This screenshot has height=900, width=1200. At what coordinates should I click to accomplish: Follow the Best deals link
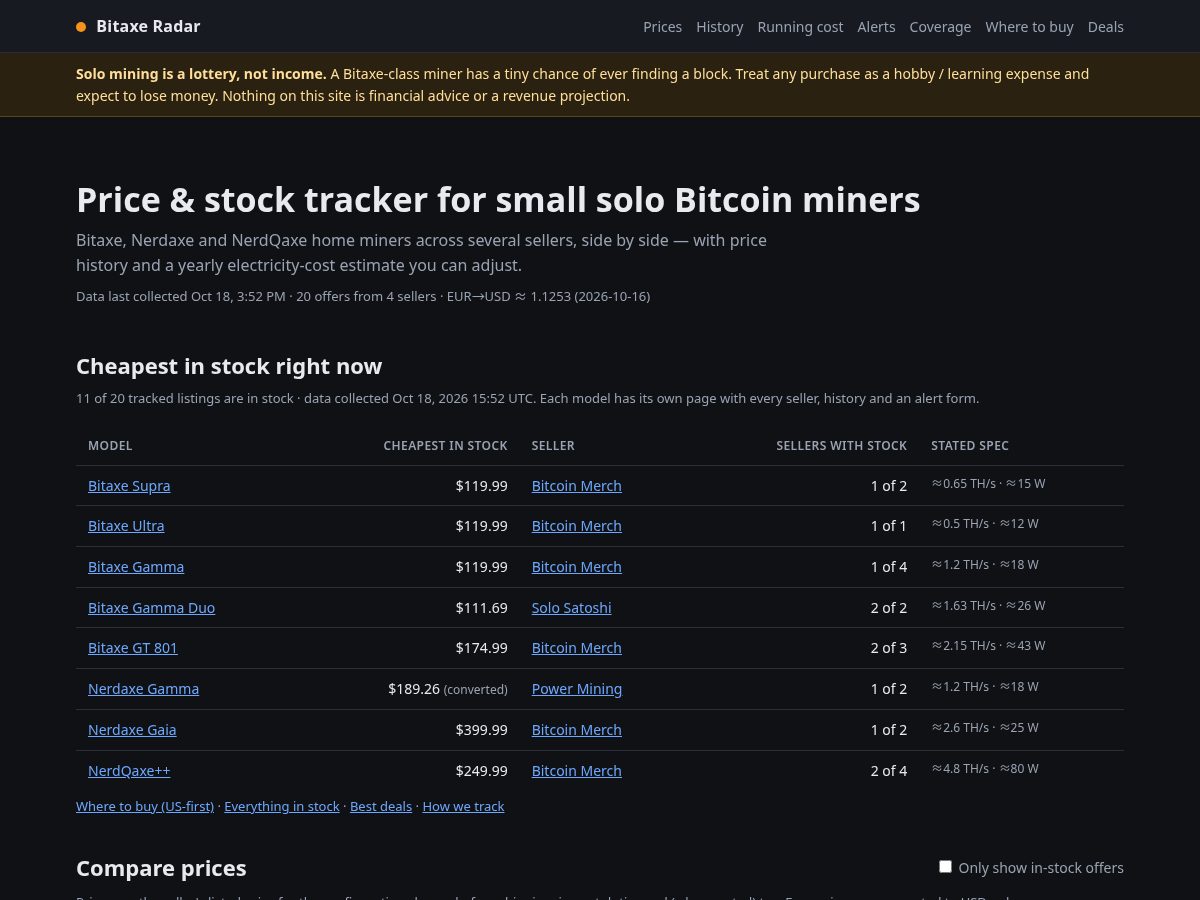pyautogui.click(x=381, y=806)
